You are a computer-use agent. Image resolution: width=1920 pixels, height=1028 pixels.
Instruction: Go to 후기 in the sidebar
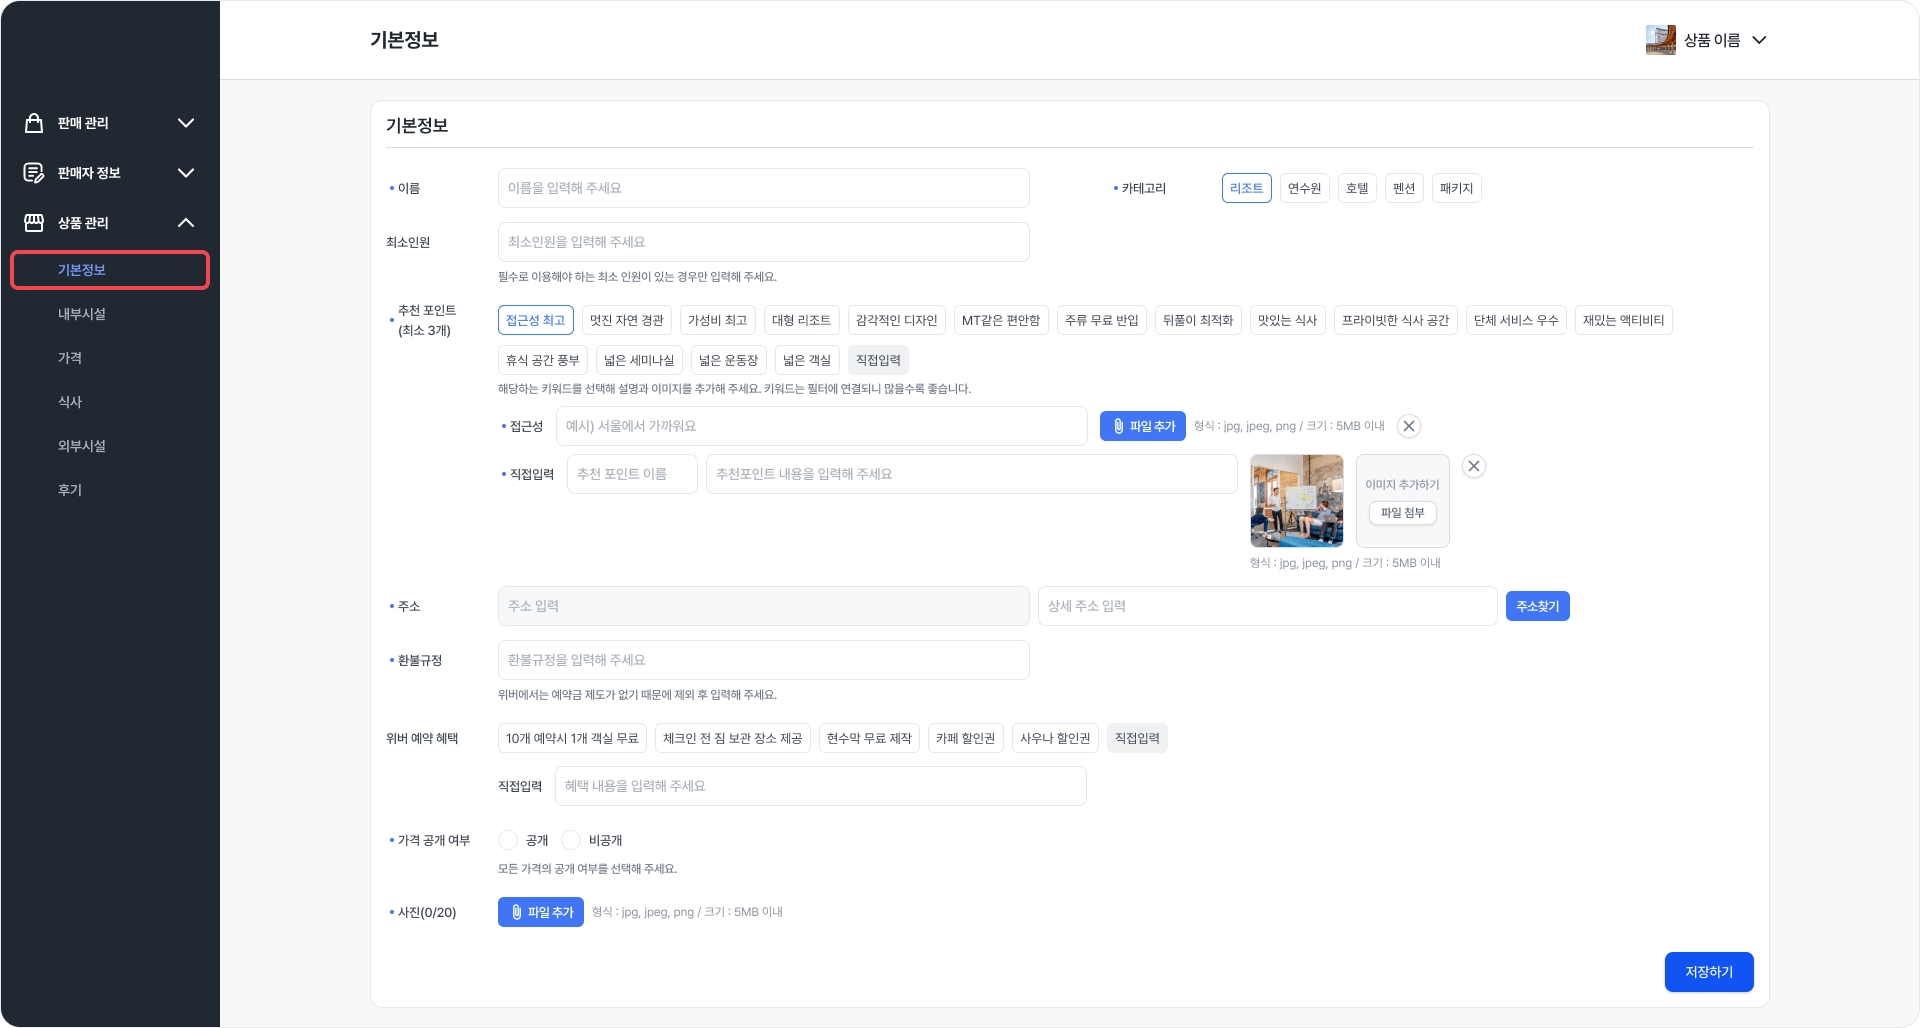(x=70, y=490)
